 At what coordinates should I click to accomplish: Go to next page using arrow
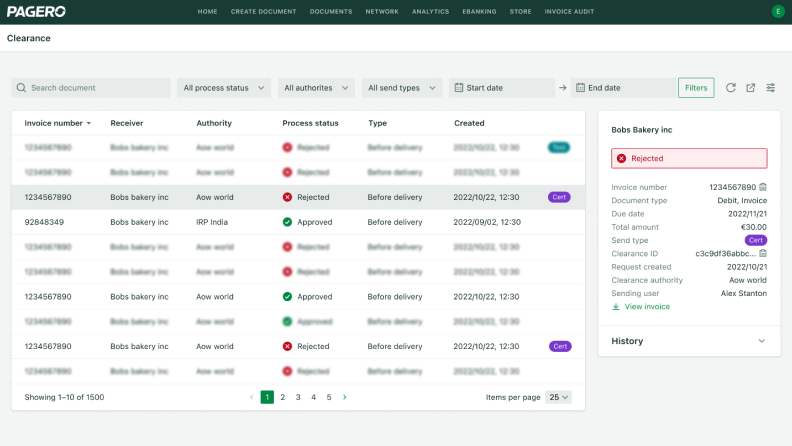[345, 397]
